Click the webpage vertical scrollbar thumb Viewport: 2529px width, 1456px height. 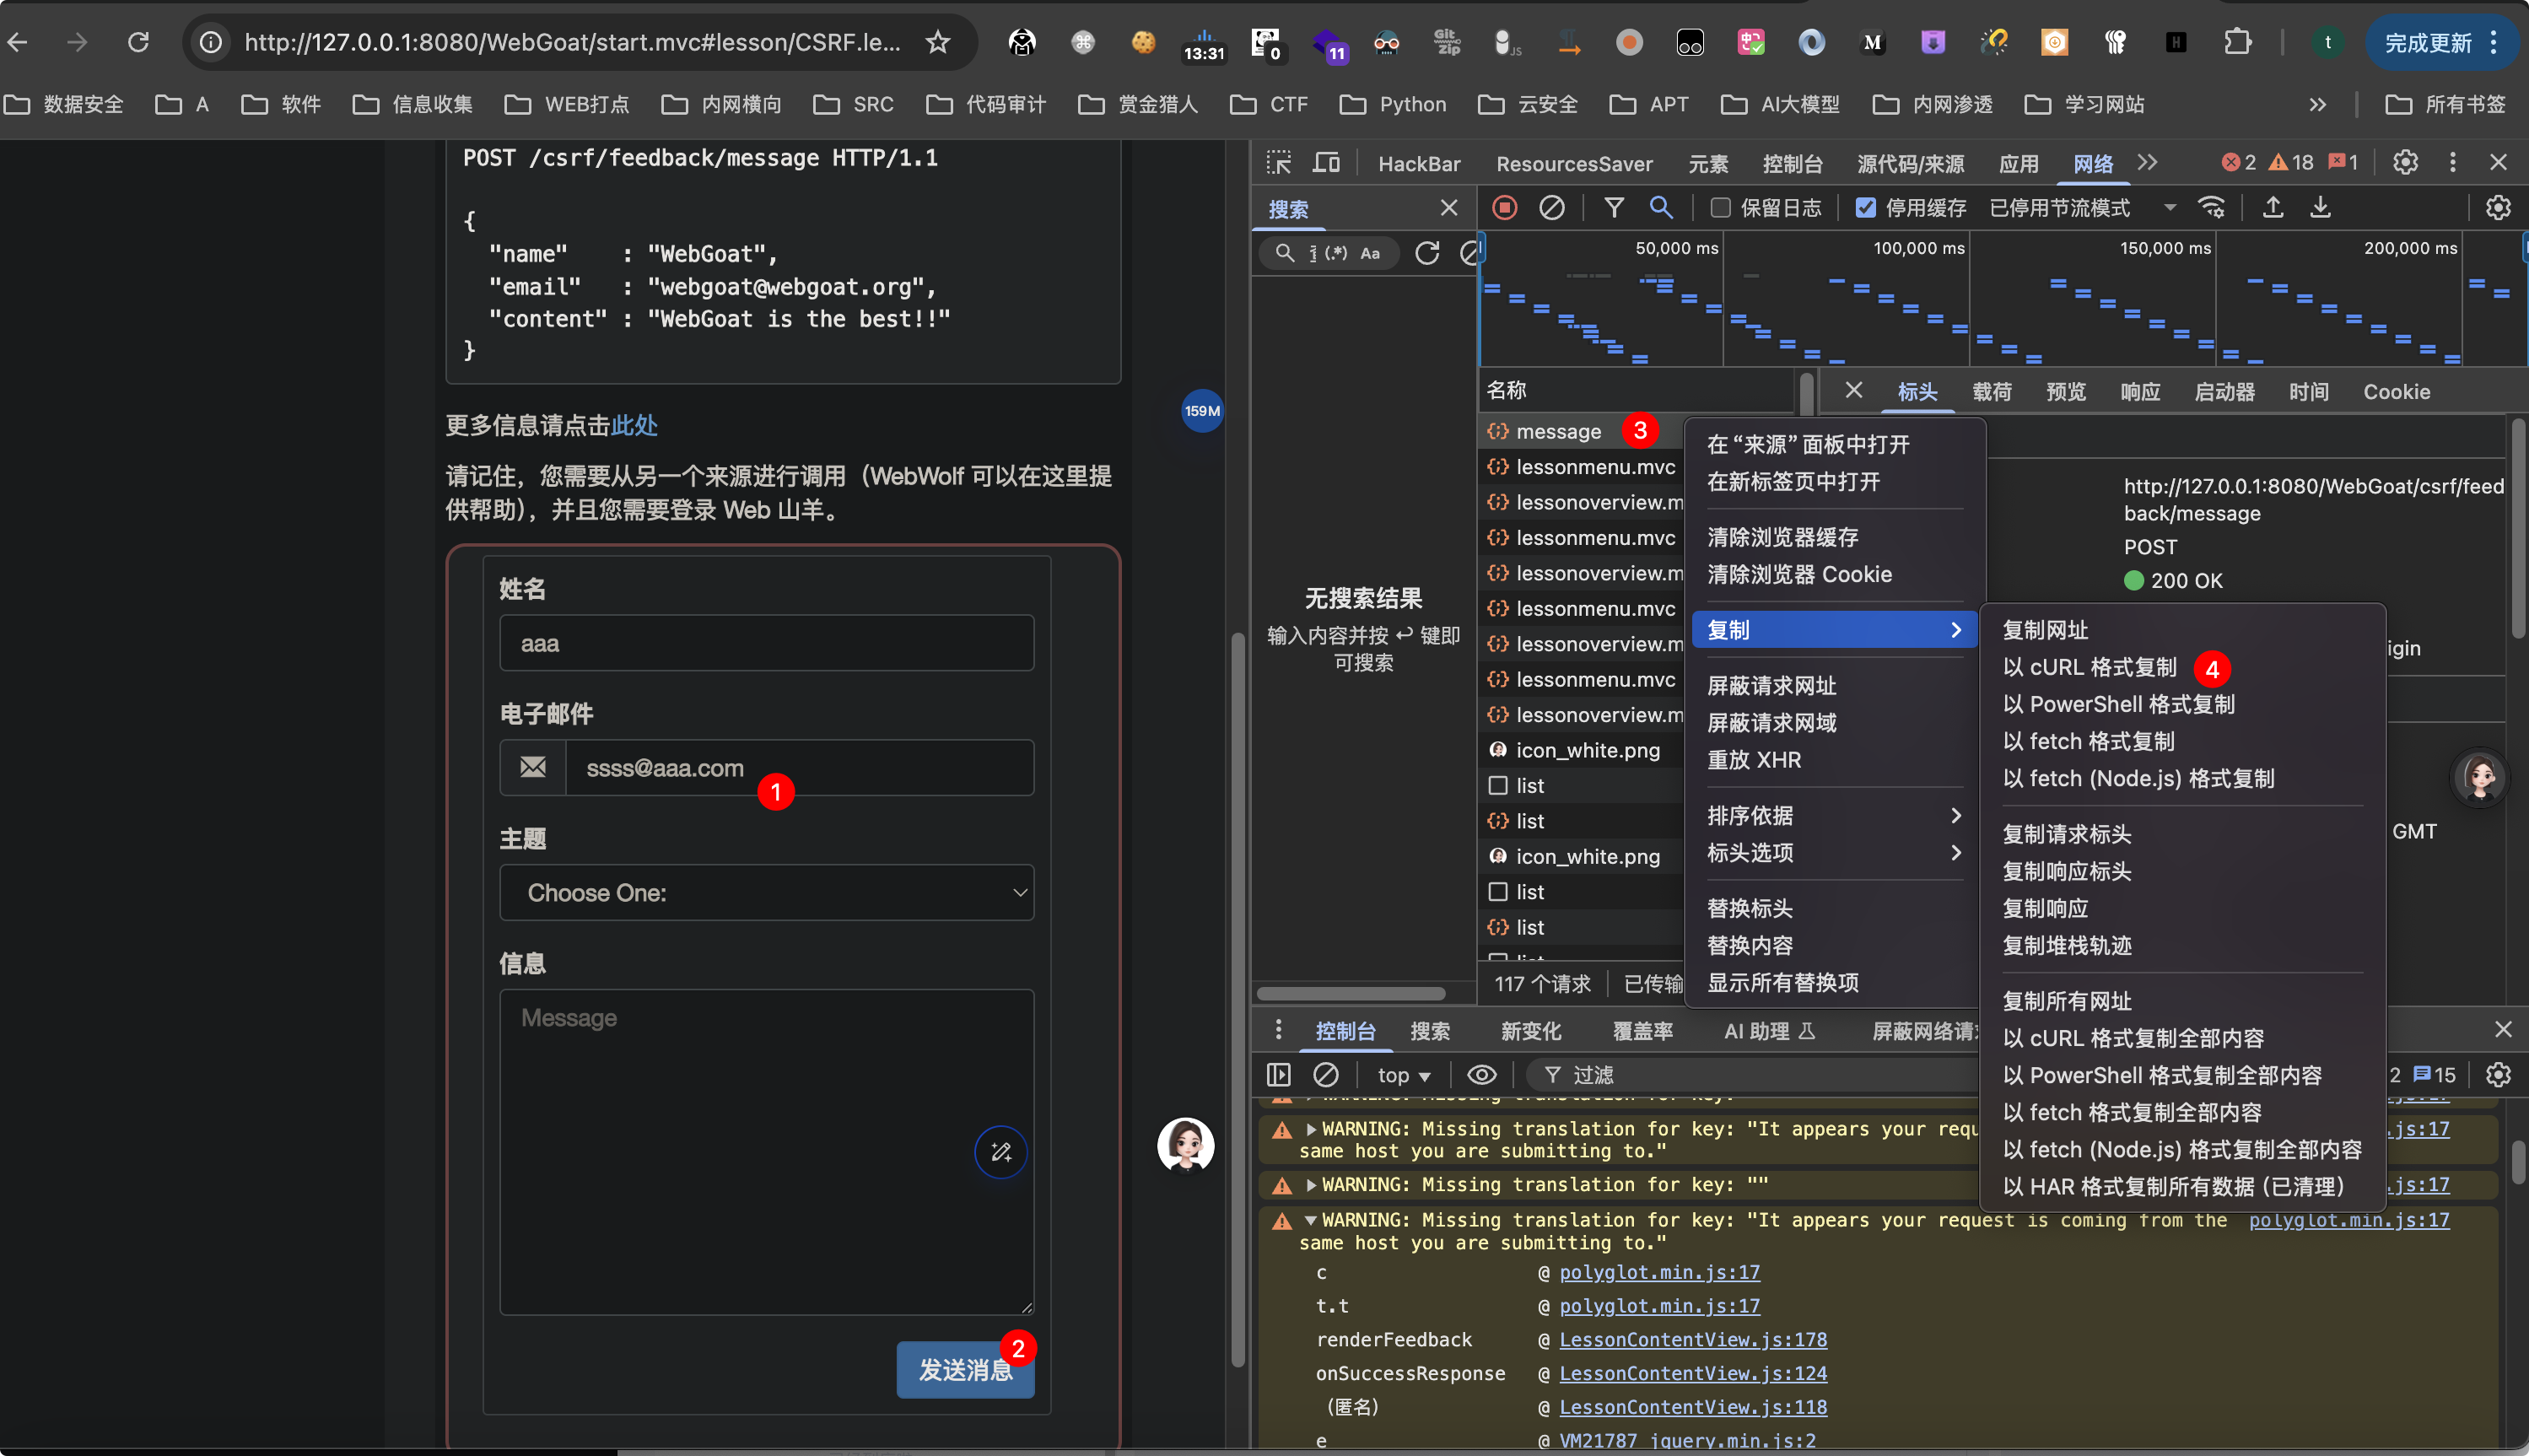tap(1237, 1000)
